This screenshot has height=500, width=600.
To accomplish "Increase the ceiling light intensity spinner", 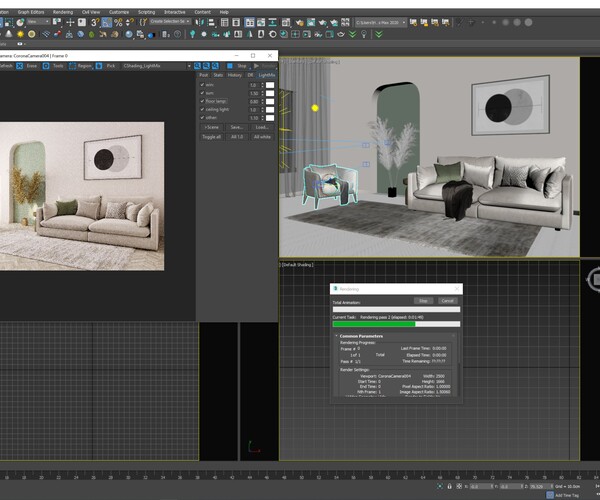I will [262, 108].
